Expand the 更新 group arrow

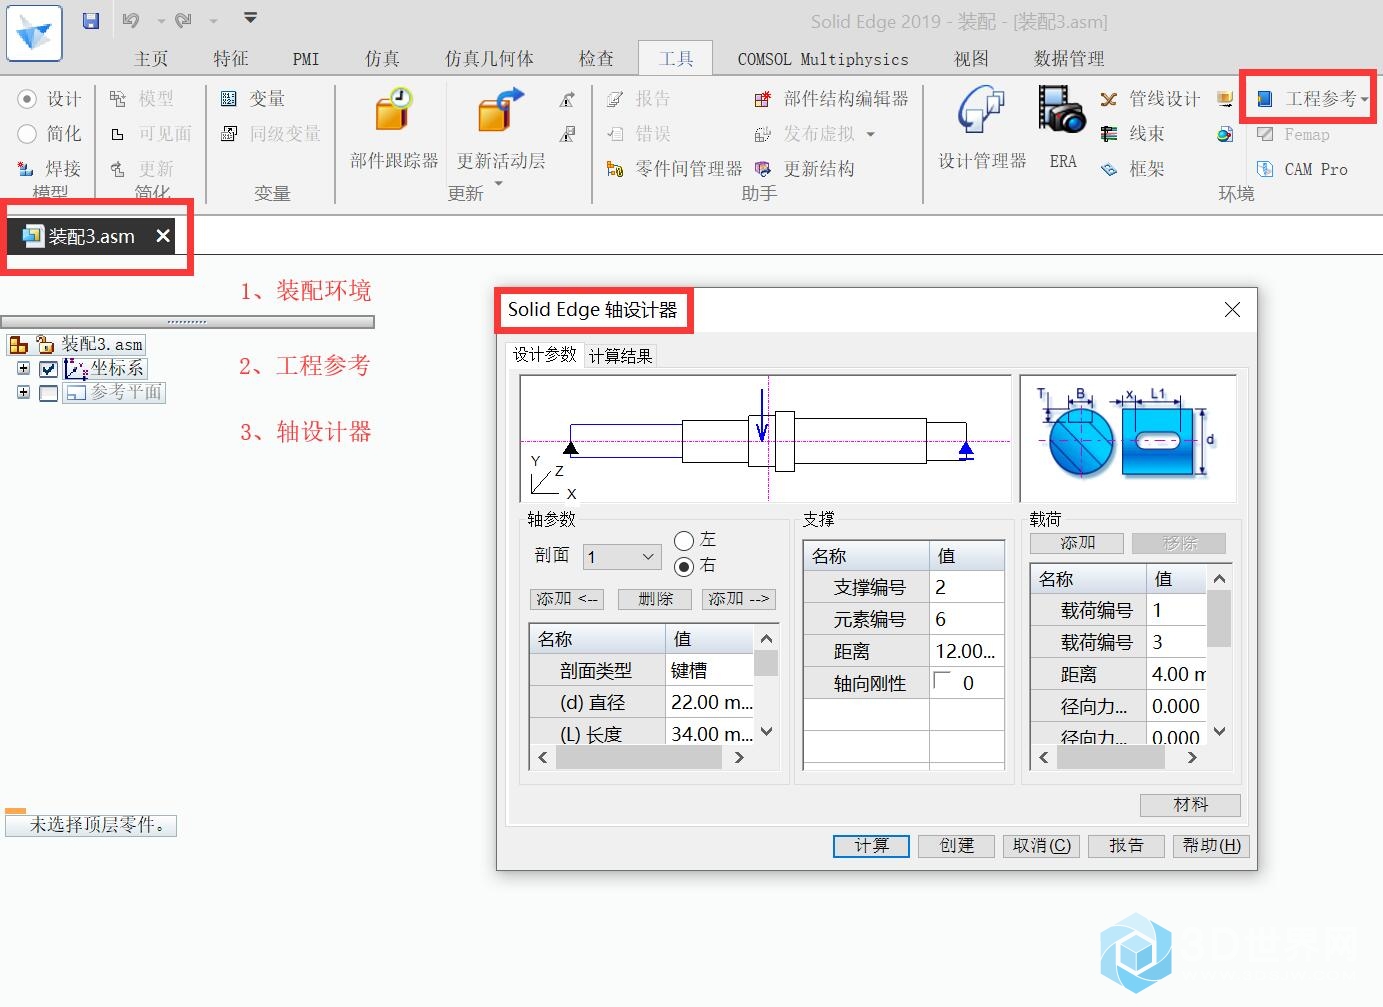pos(497,184)
